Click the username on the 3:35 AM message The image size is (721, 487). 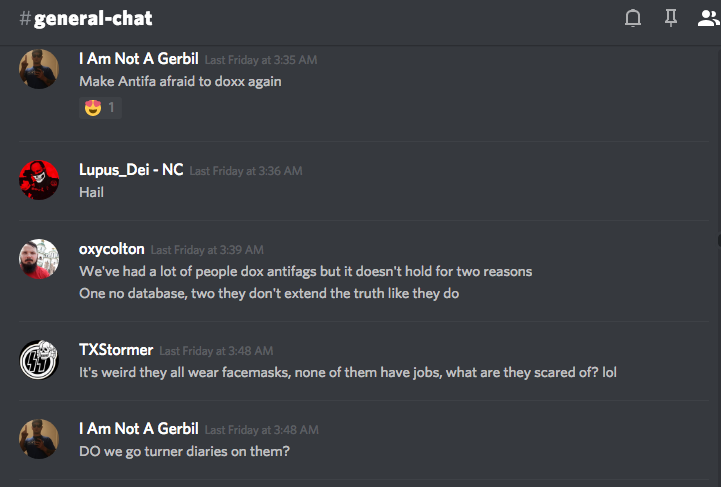point(138,59)
